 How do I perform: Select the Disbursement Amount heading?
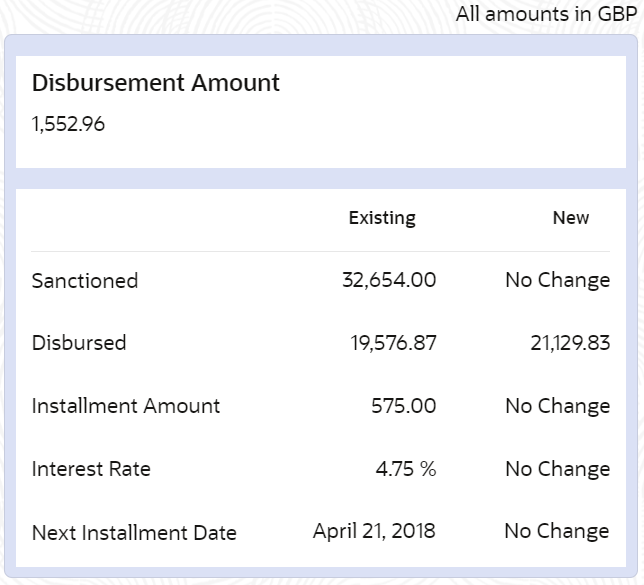click(x=156, y=84)
